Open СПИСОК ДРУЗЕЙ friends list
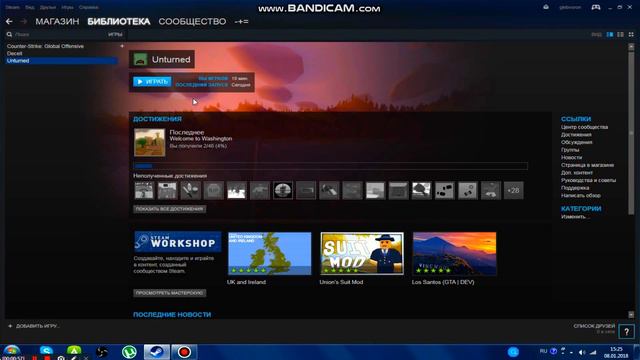Image resolution: width=640 pixels, height=360 pixels. pyautogui.click(x=594, y=326)
